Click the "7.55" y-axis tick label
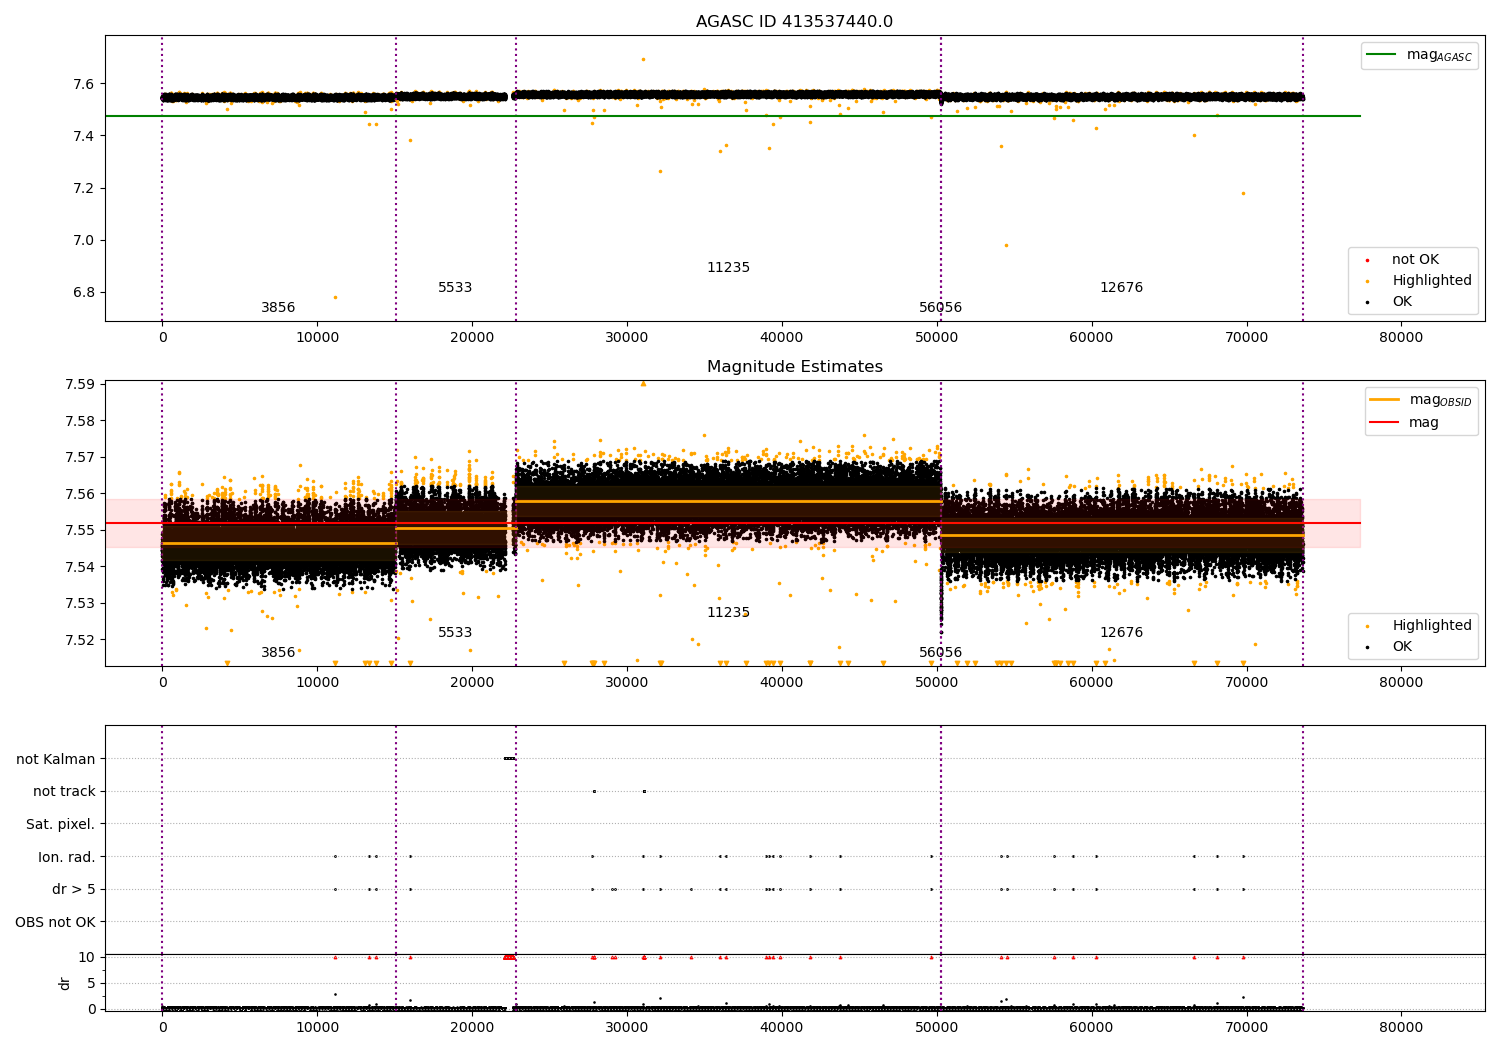The width and height of the screenshot is (1500, 1050). pyautogui.click(x=81, y=531)
